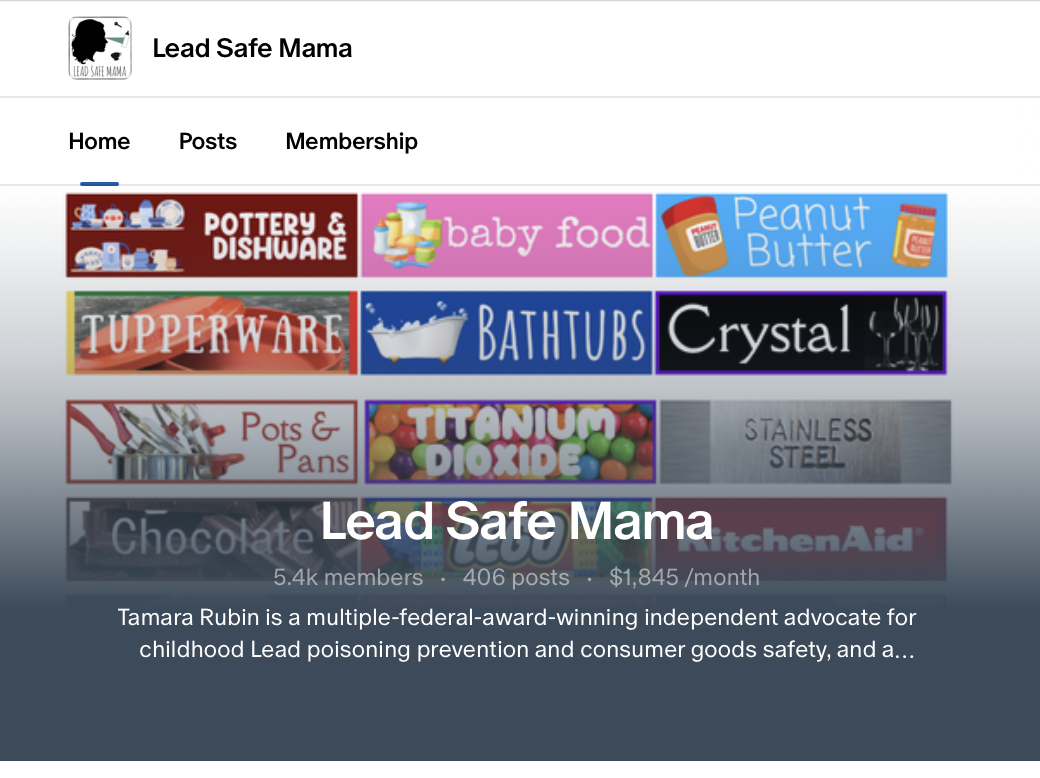Screen dimensions: 1040x778
Task: Click the Lead Safe Mama logo icon
Action: tap(100, 48)
